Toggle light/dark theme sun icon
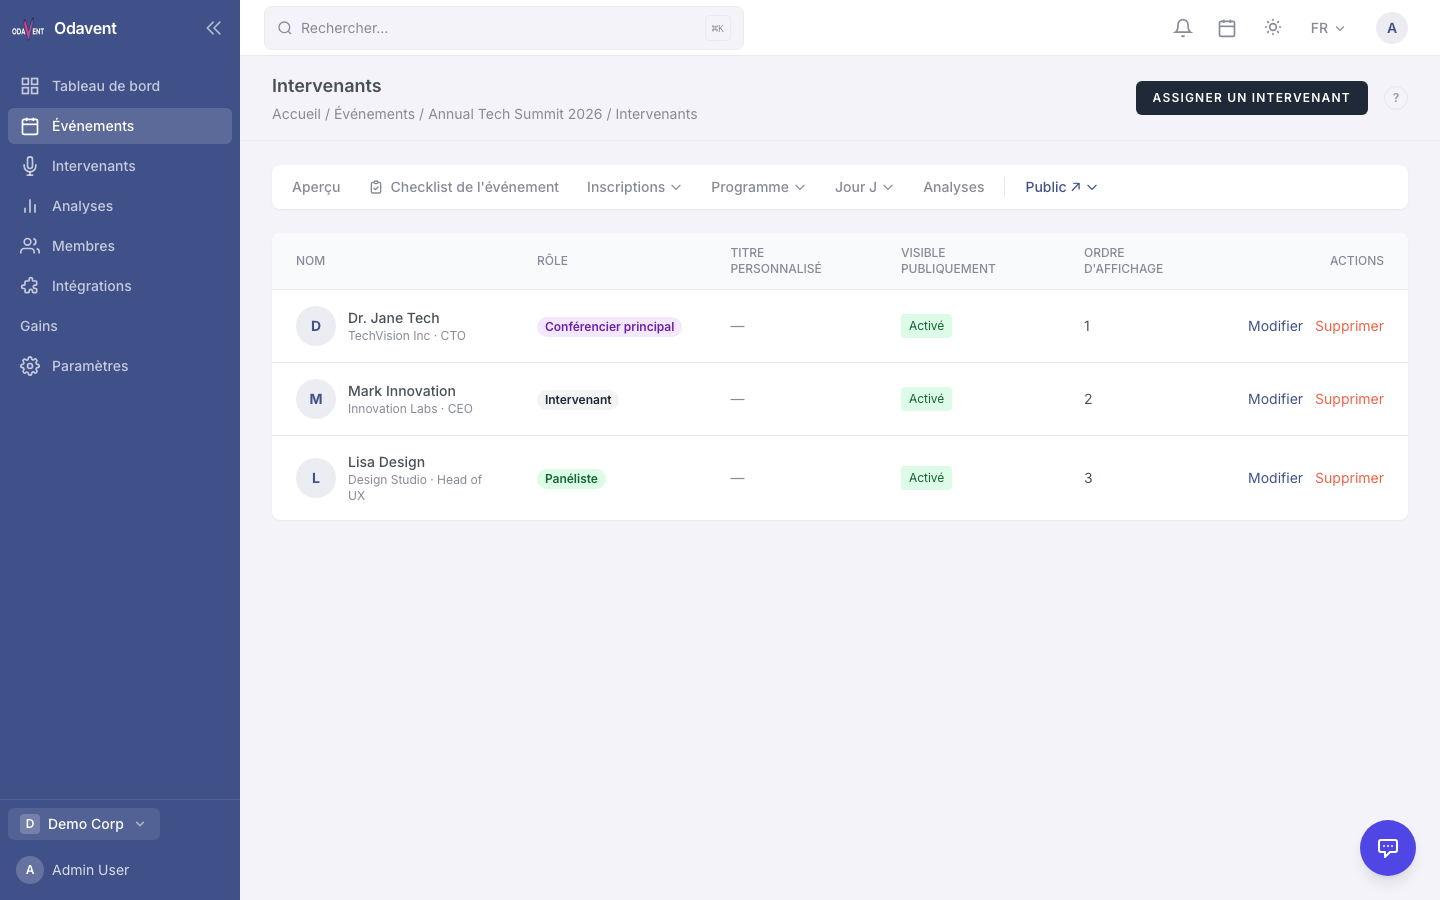This screenshot has height=900, width=1440. pyautogui.click(x=1273, y=28)
